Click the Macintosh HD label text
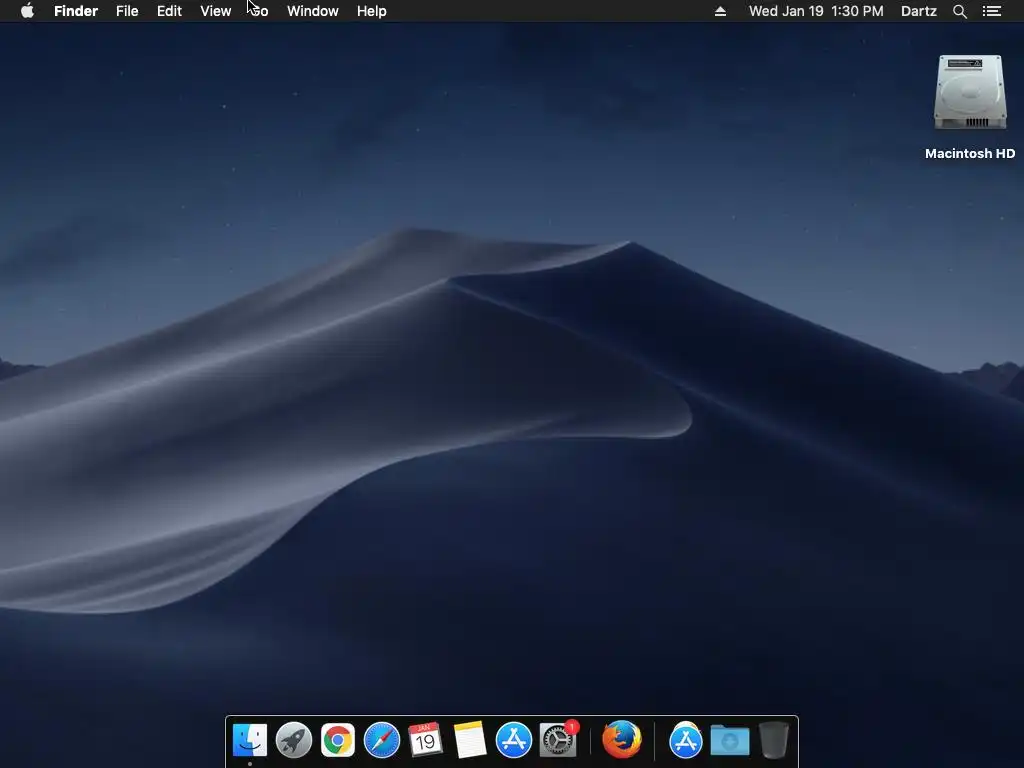The width and height of the screenshot is (1024, 768). (970, 153)
